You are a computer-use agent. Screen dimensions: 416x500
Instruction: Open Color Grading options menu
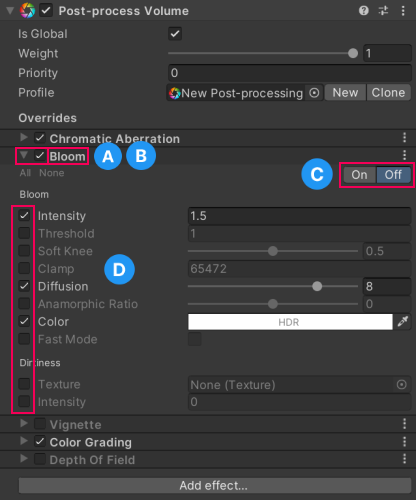tap(404, 442)
